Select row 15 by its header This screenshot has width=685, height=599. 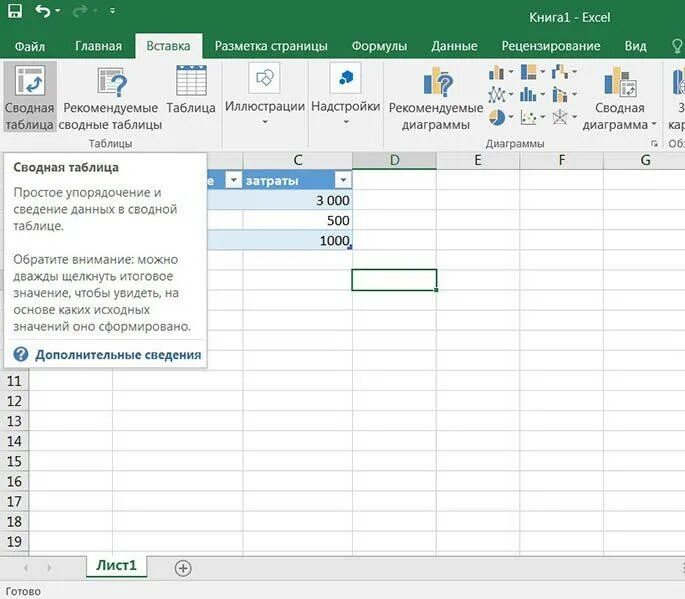pos(14,461)
